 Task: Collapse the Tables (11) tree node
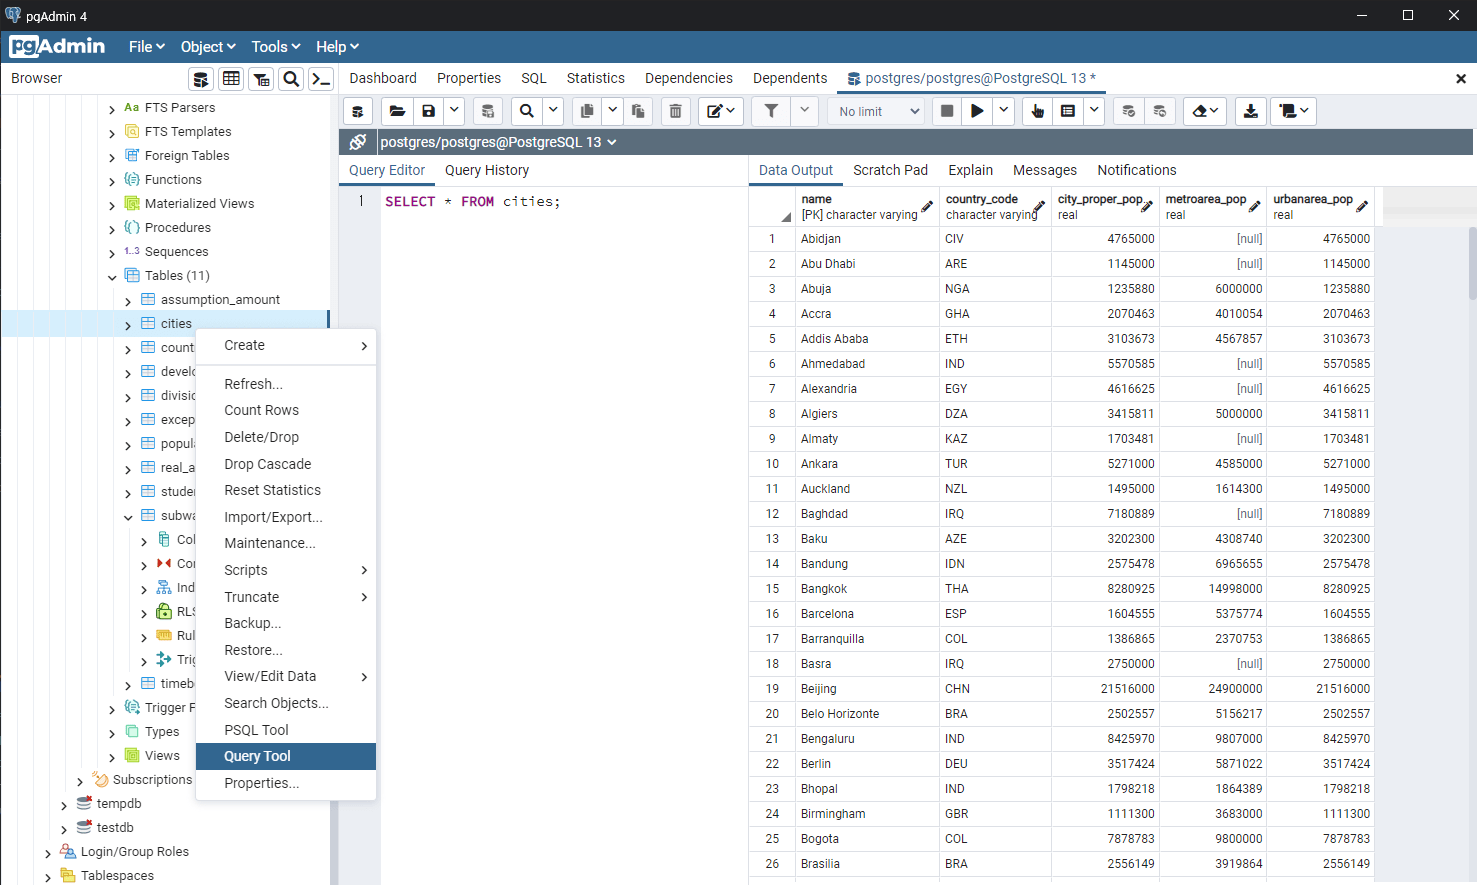[x=112, y=276]
